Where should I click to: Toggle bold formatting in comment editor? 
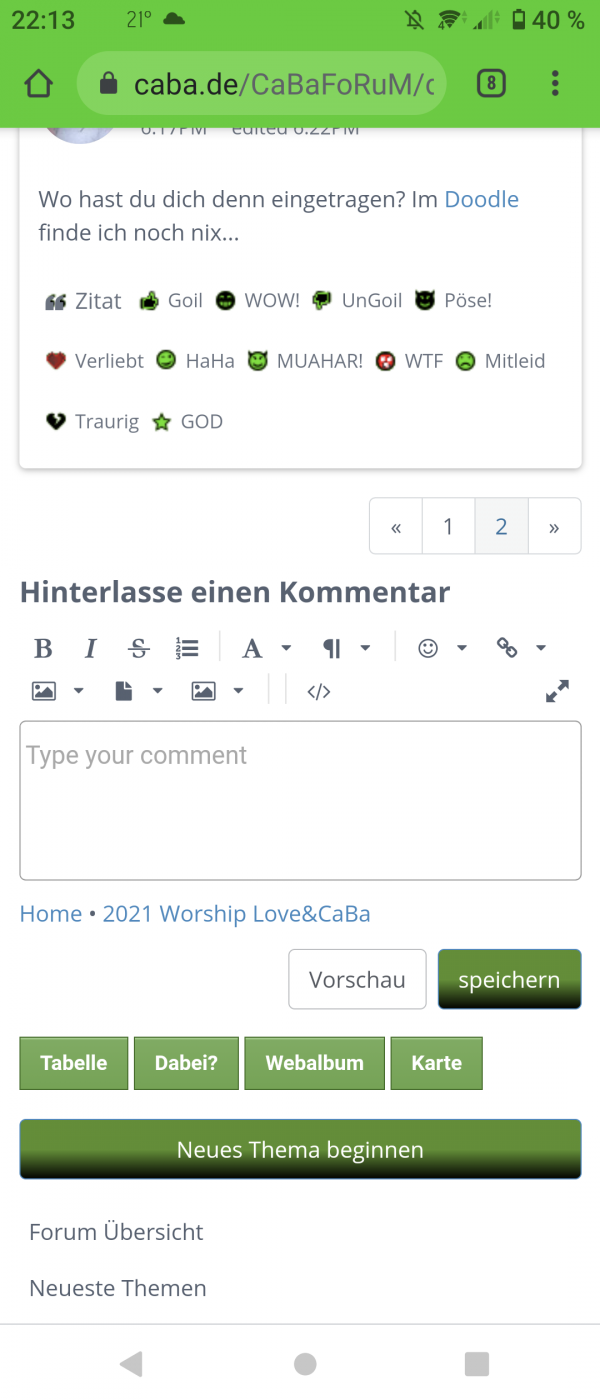coord(43,648)
